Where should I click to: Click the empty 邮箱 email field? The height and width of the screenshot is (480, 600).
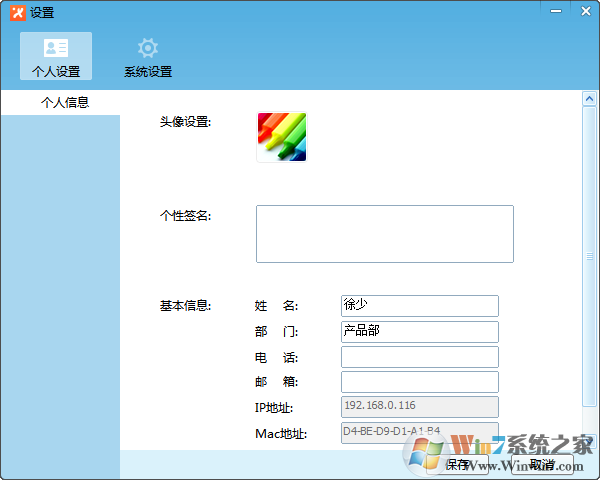(420, 382)
